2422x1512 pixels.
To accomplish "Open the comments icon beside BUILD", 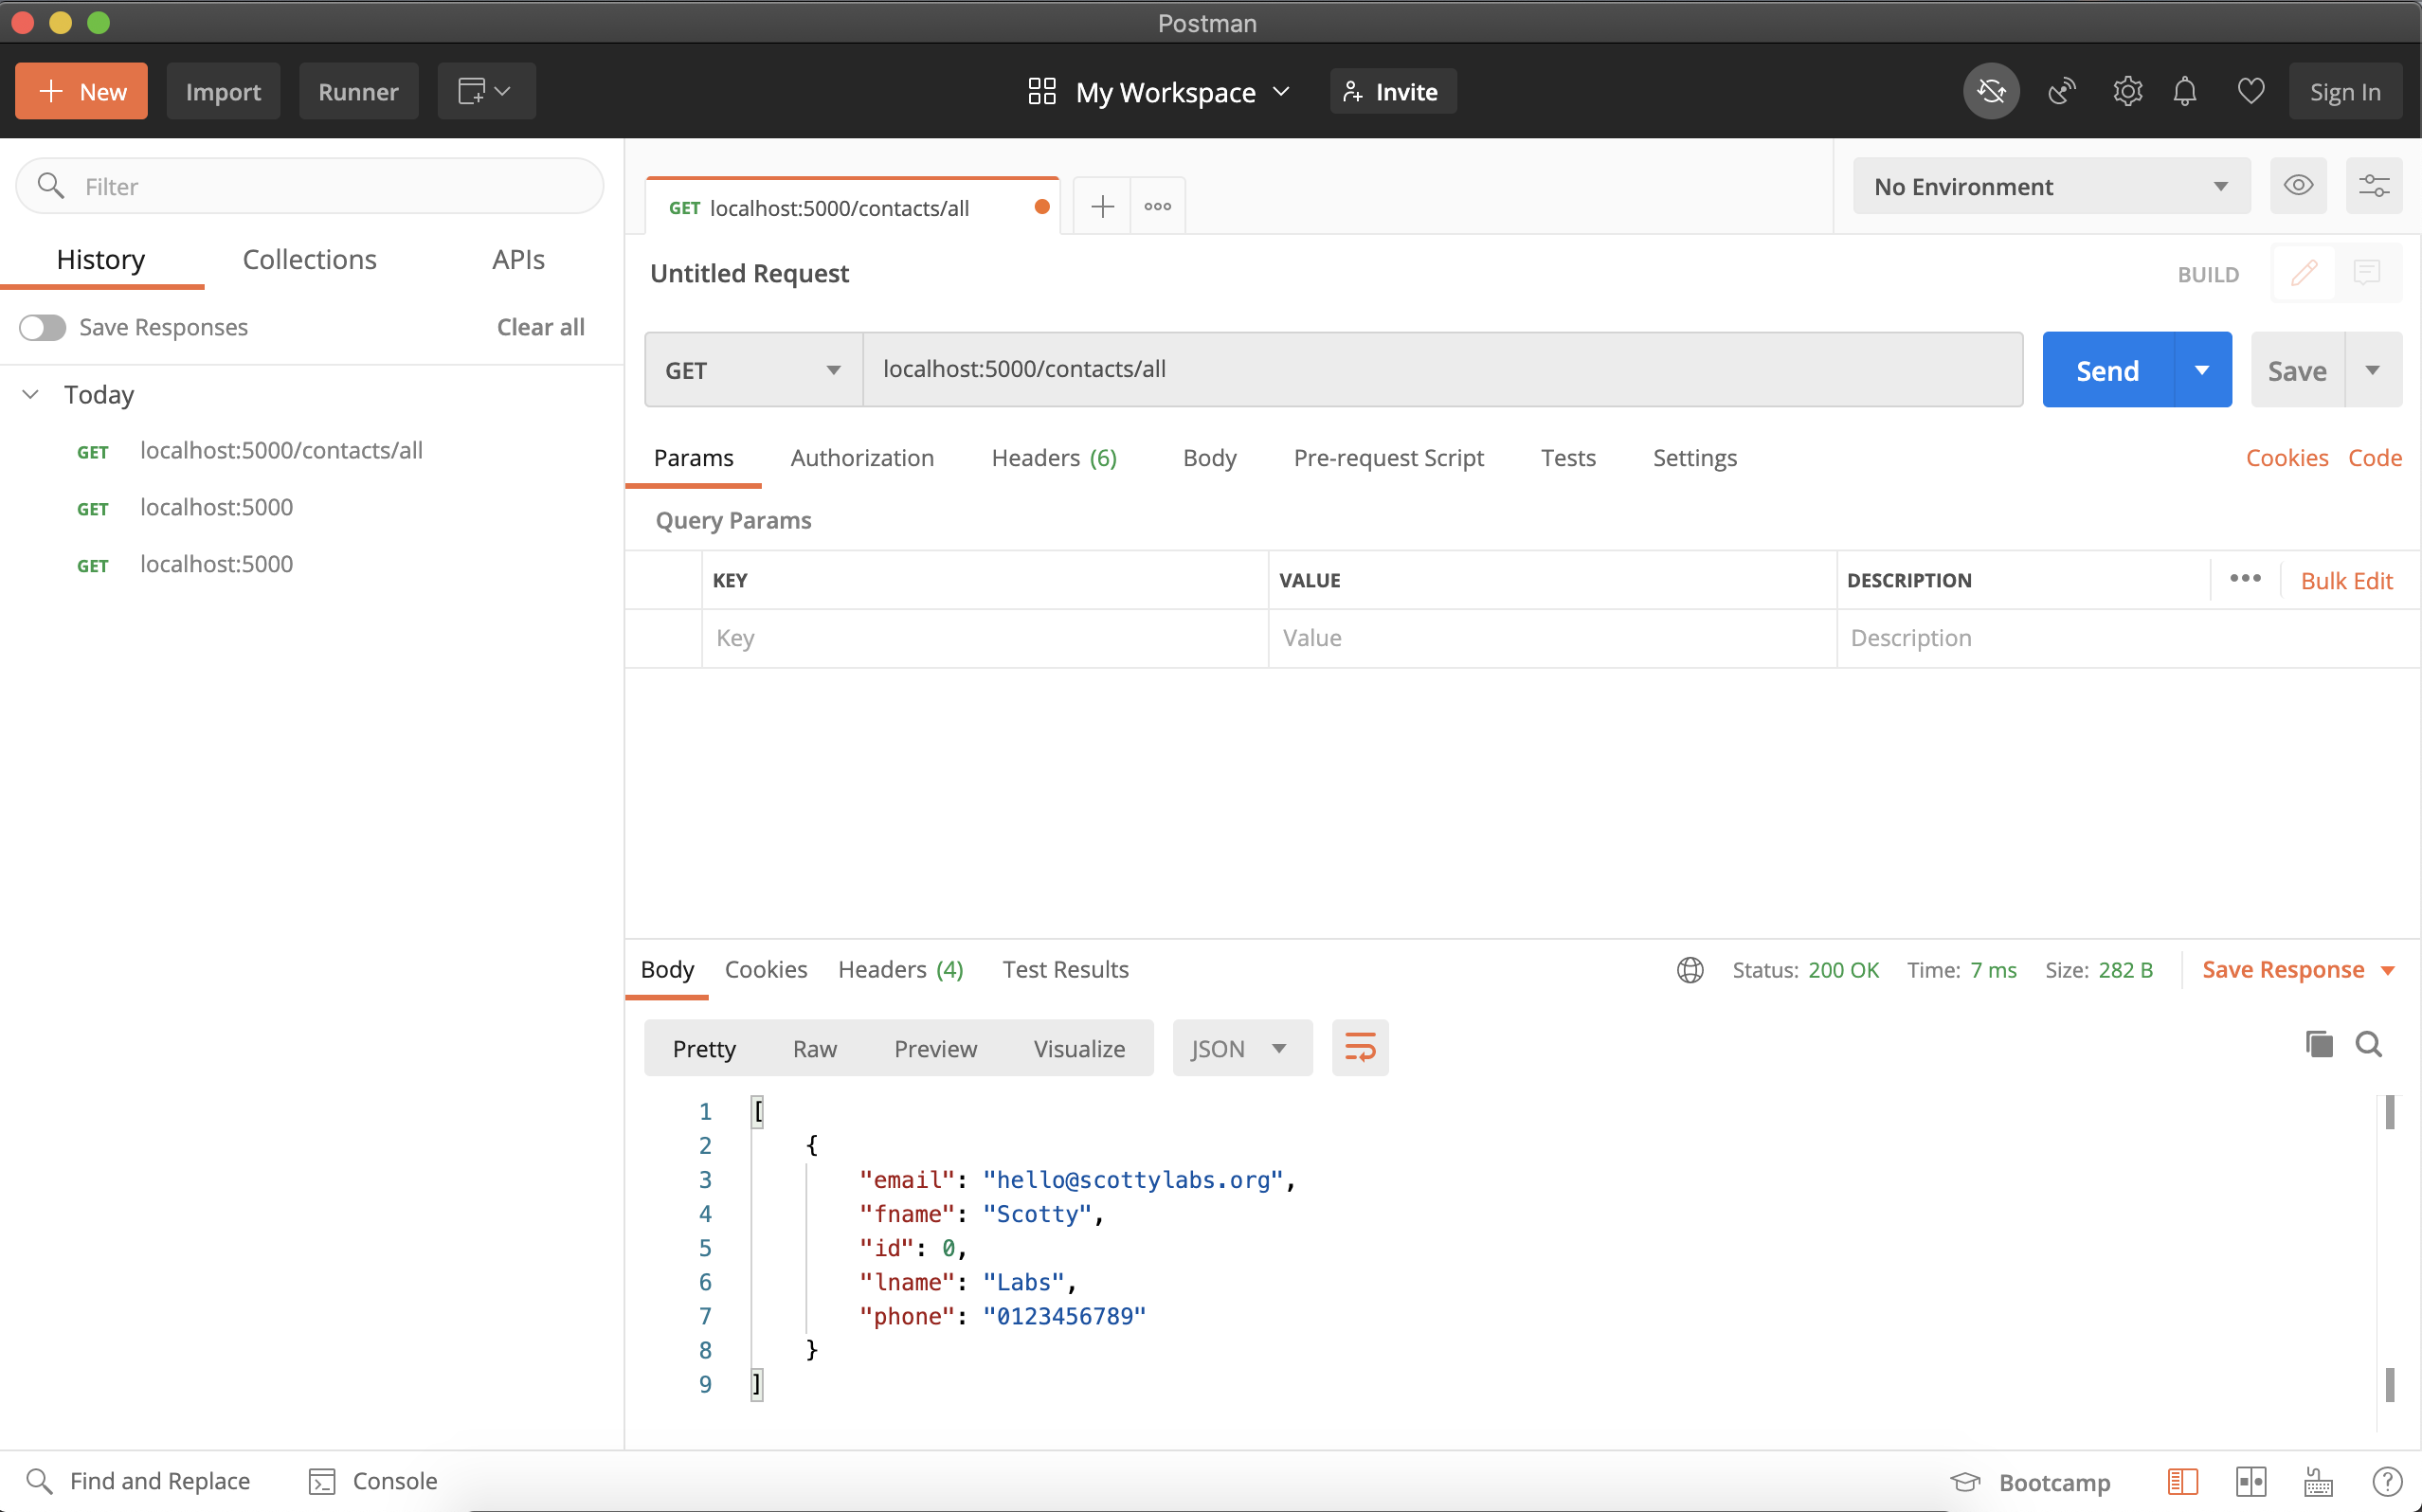I will click(2367, 273).
